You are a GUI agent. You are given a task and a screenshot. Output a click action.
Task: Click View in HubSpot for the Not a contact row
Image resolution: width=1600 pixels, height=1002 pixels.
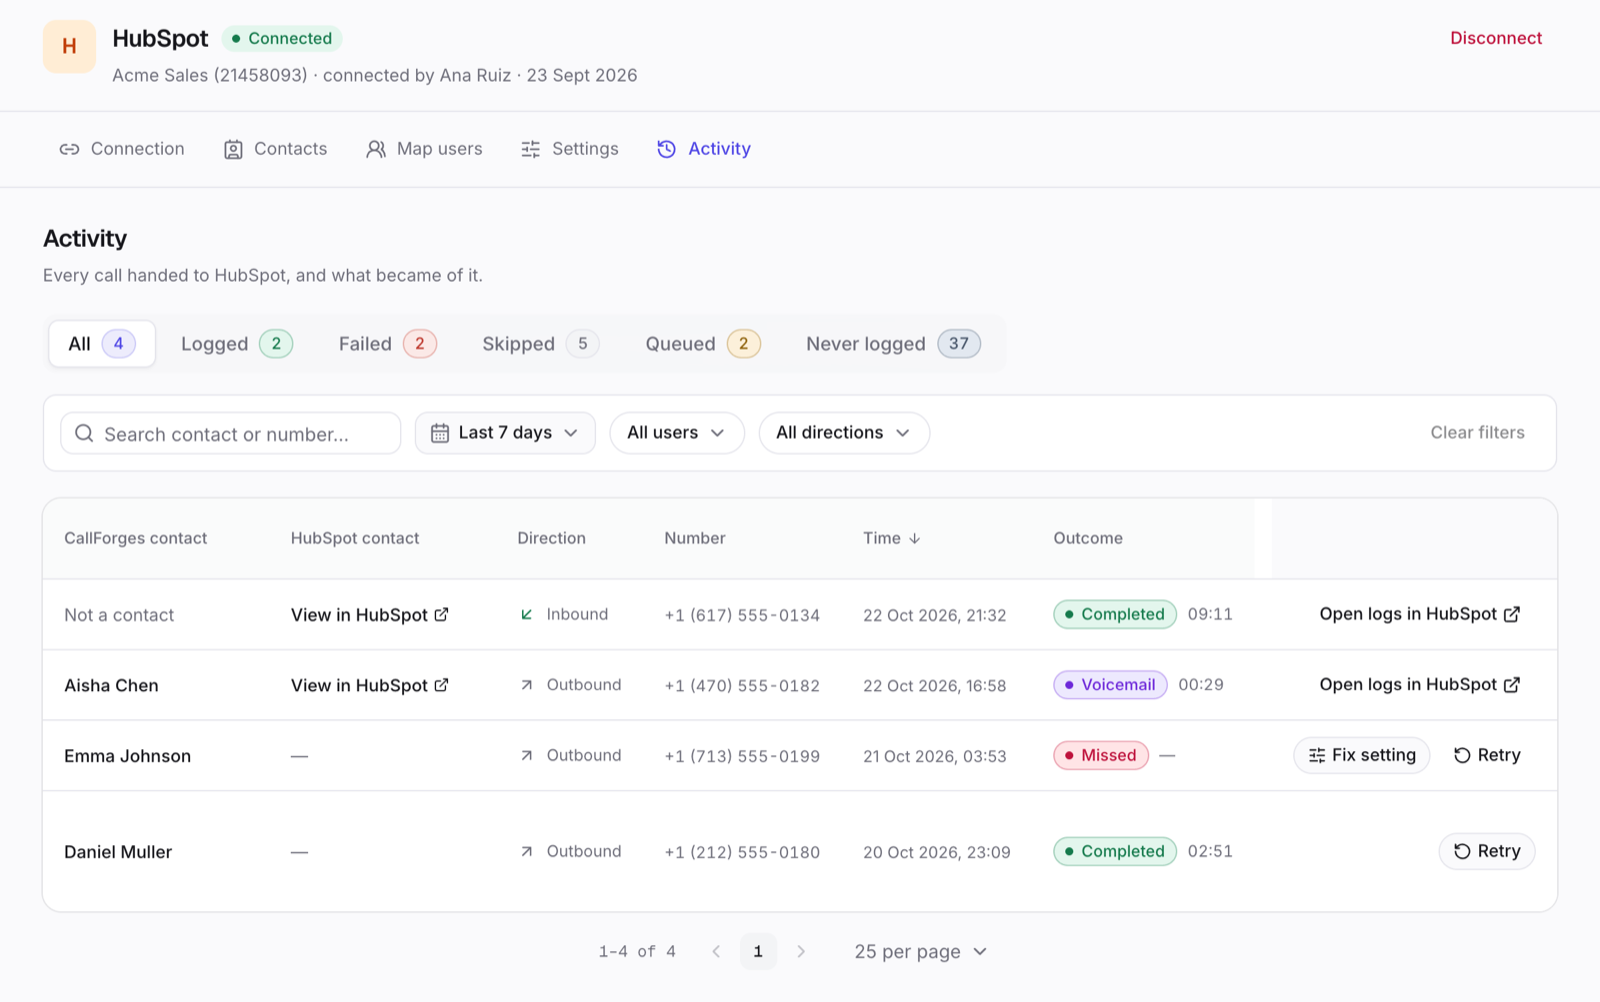coord(370,615)
